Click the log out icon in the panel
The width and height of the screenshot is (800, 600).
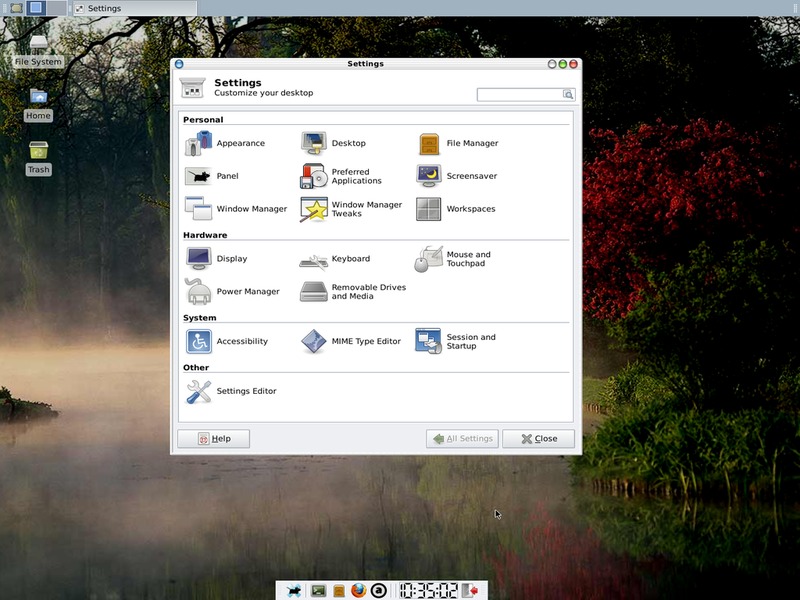point(470,590)
